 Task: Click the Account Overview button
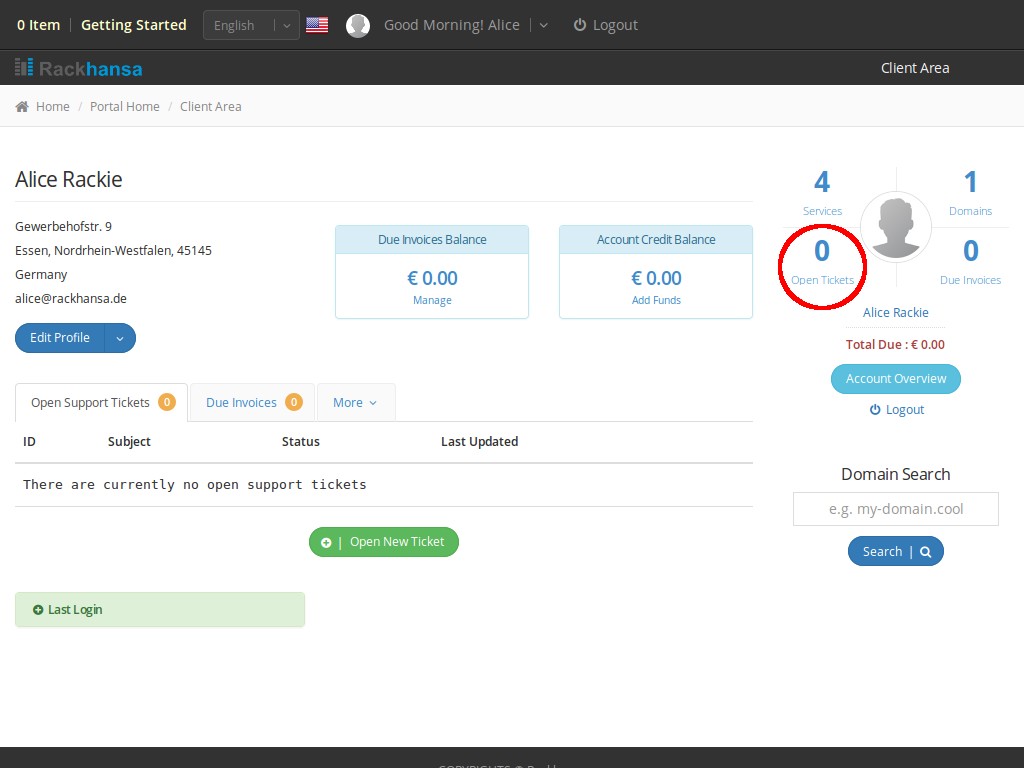(896, 379)
